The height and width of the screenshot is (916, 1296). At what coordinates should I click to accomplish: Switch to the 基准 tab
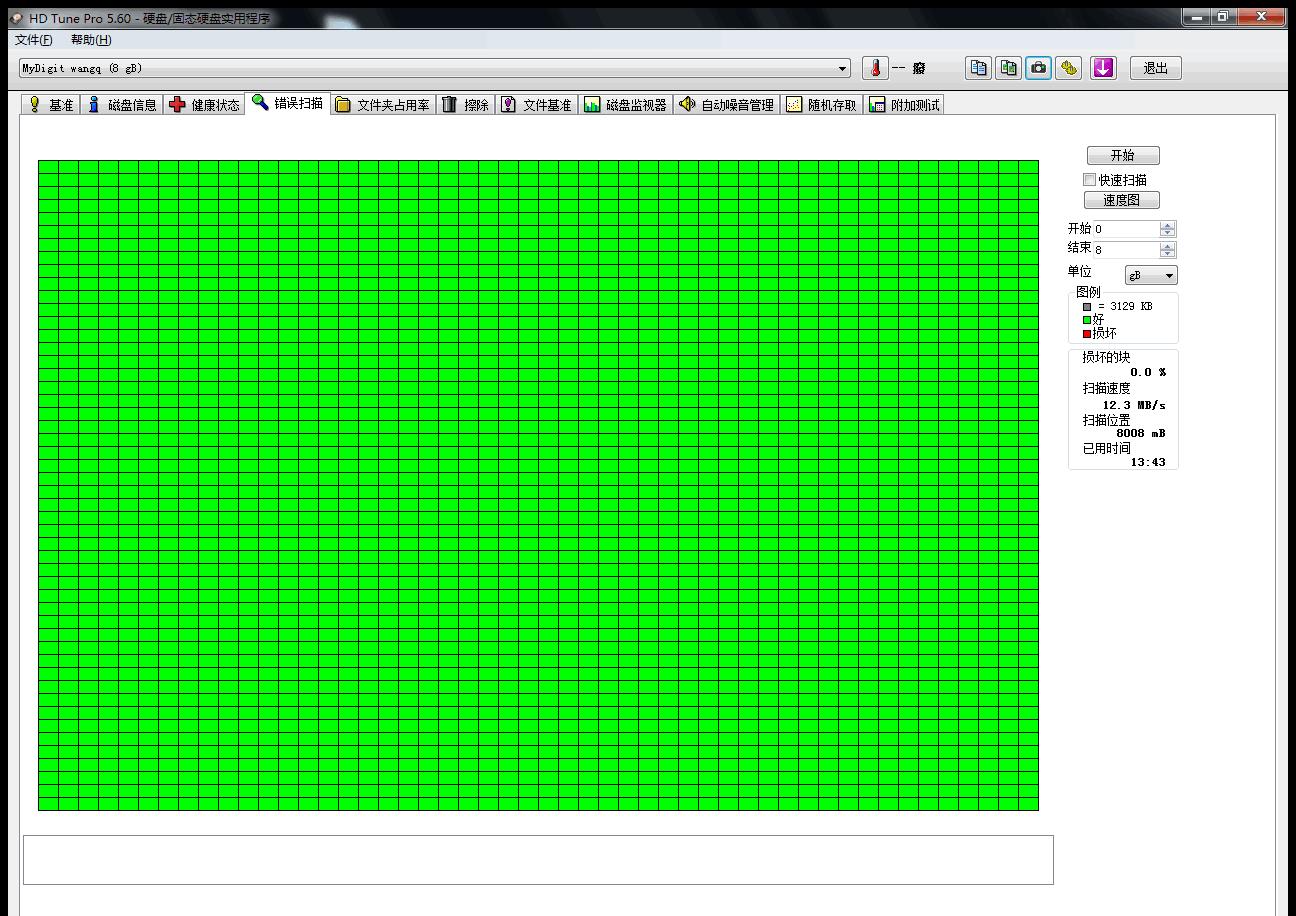pyautogui.click(x=51, y=105)
